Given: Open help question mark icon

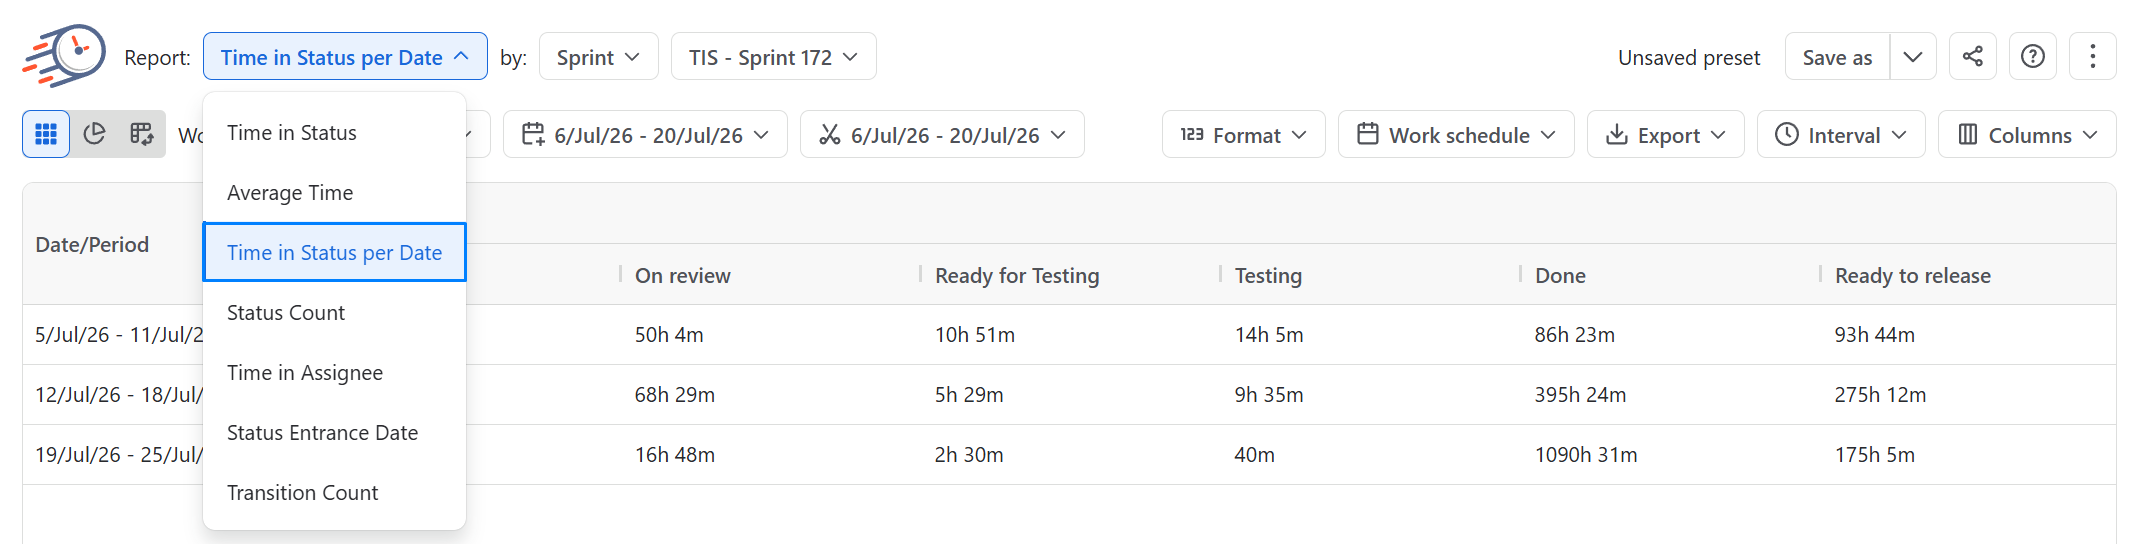Looking at the screenshot, I should pyautogui.click(x=2032, y=56).
